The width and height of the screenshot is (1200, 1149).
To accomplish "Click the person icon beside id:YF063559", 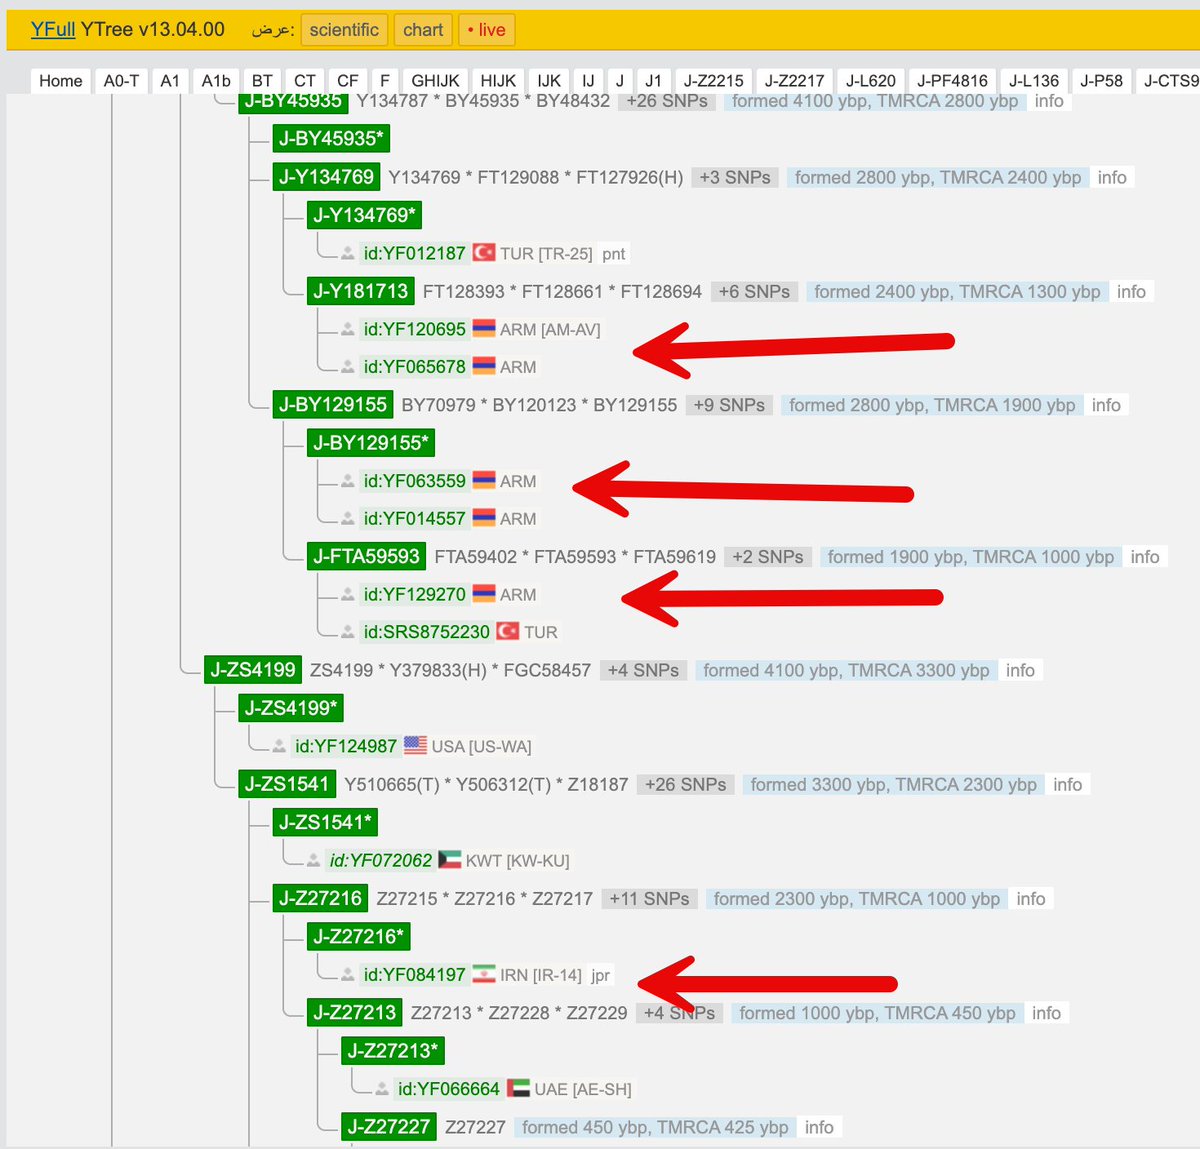I will [x=347, y=482].
